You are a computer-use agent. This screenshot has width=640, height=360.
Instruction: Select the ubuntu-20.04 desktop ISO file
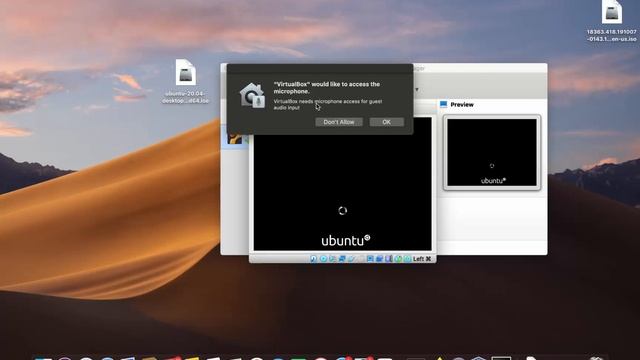pyautogui.click(x=186, y=81)
